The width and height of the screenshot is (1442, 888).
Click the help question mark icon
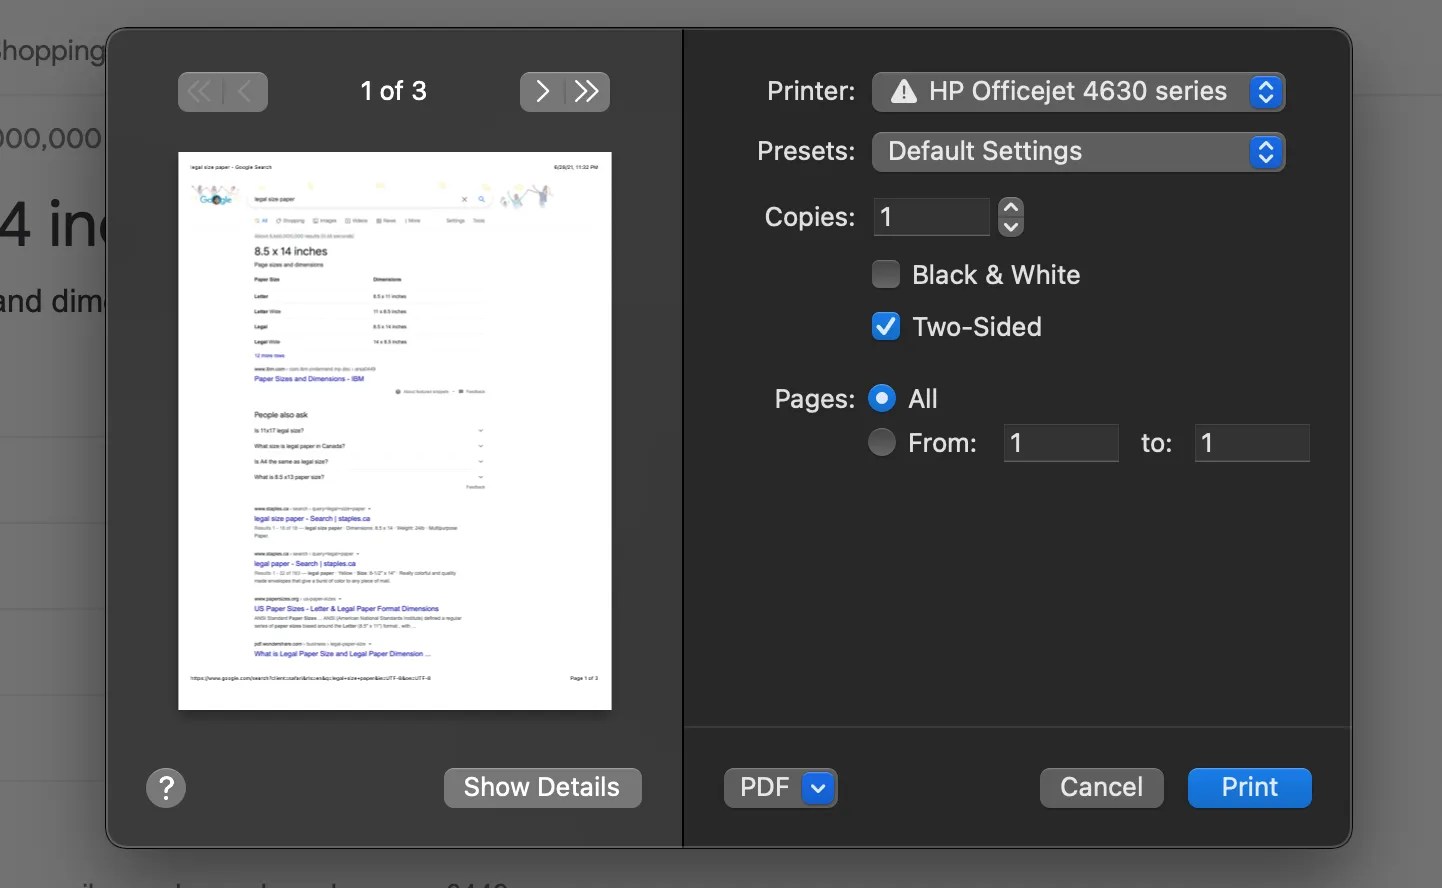(x=165, y=787)
